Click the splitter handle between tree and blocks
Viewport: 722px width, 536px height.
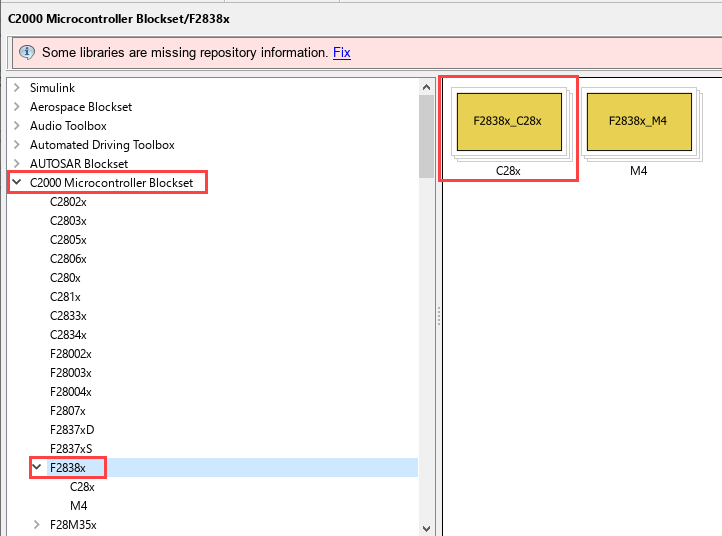(x=439, y=316)
